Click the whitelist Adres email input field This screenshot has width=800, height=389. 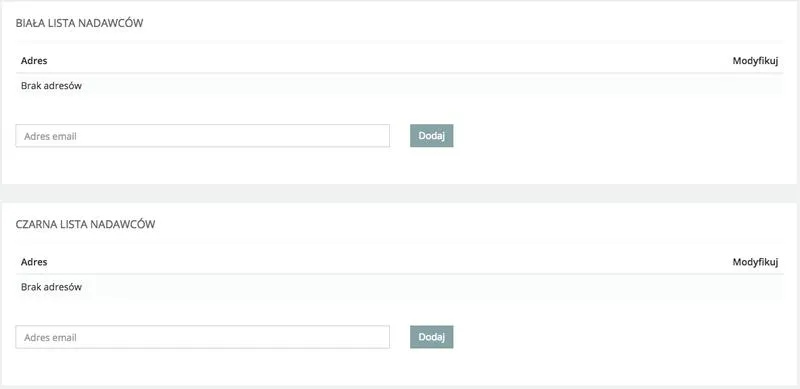tap(203, 136)
